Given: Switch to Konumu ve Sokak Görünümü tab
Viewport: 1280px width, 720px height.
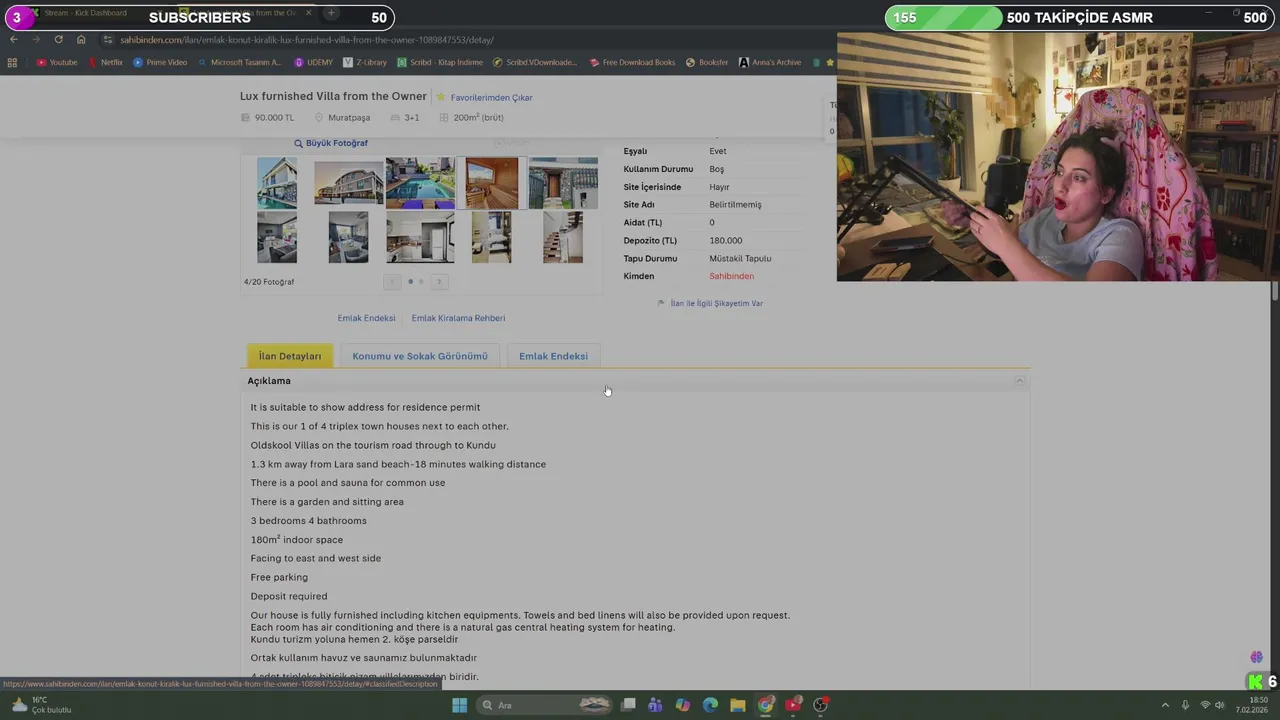Looking at the screenshot, I should [x=420, y=356].
